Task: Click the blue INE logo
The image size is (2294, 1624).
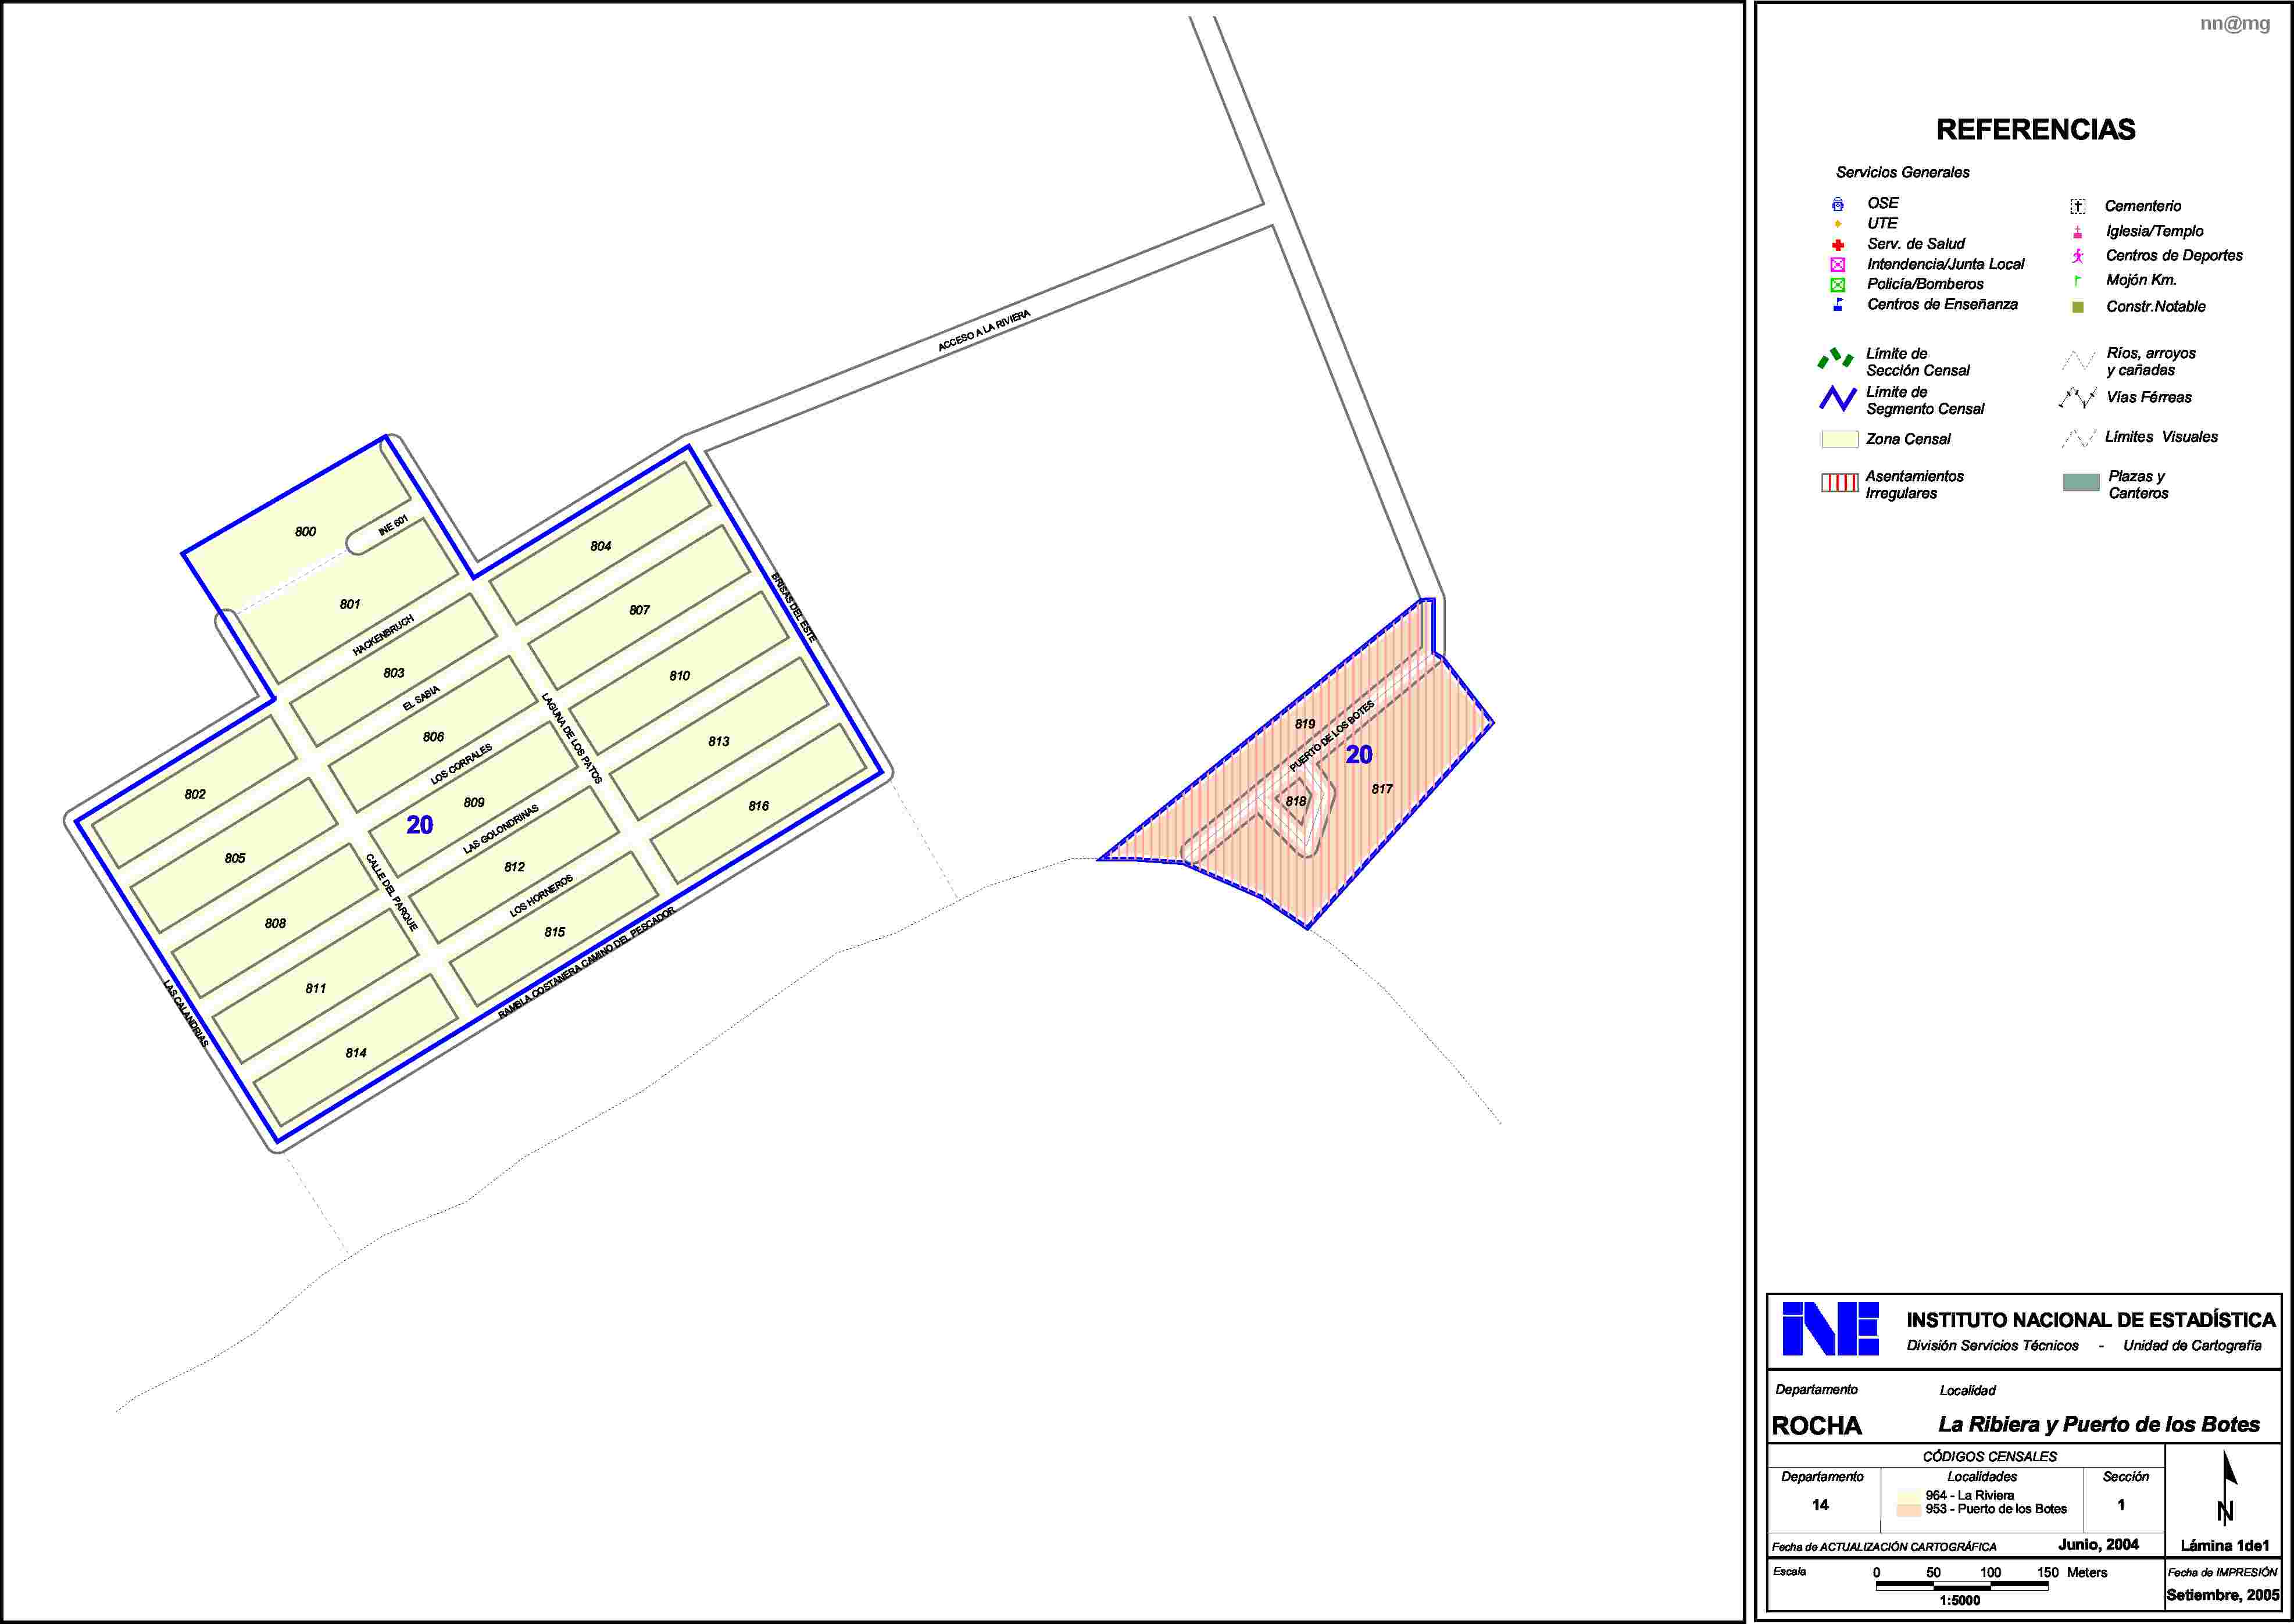Action: (1830, 1329)
